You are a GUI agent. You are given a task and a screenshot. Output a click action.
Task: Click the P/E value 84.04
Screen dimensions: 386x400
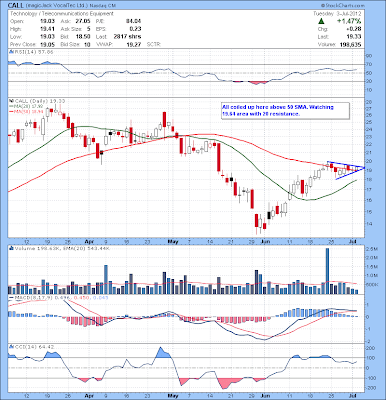pos(134,21)
